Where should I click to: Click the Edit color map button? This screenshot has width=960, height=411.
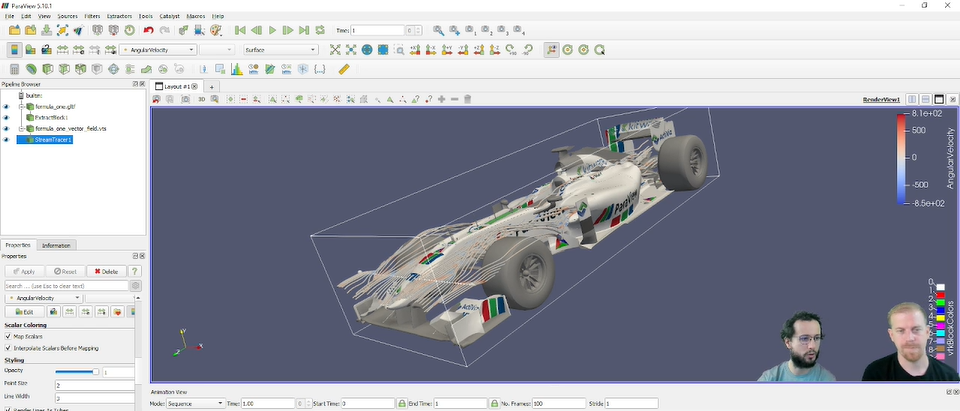(x=24, y=312)
